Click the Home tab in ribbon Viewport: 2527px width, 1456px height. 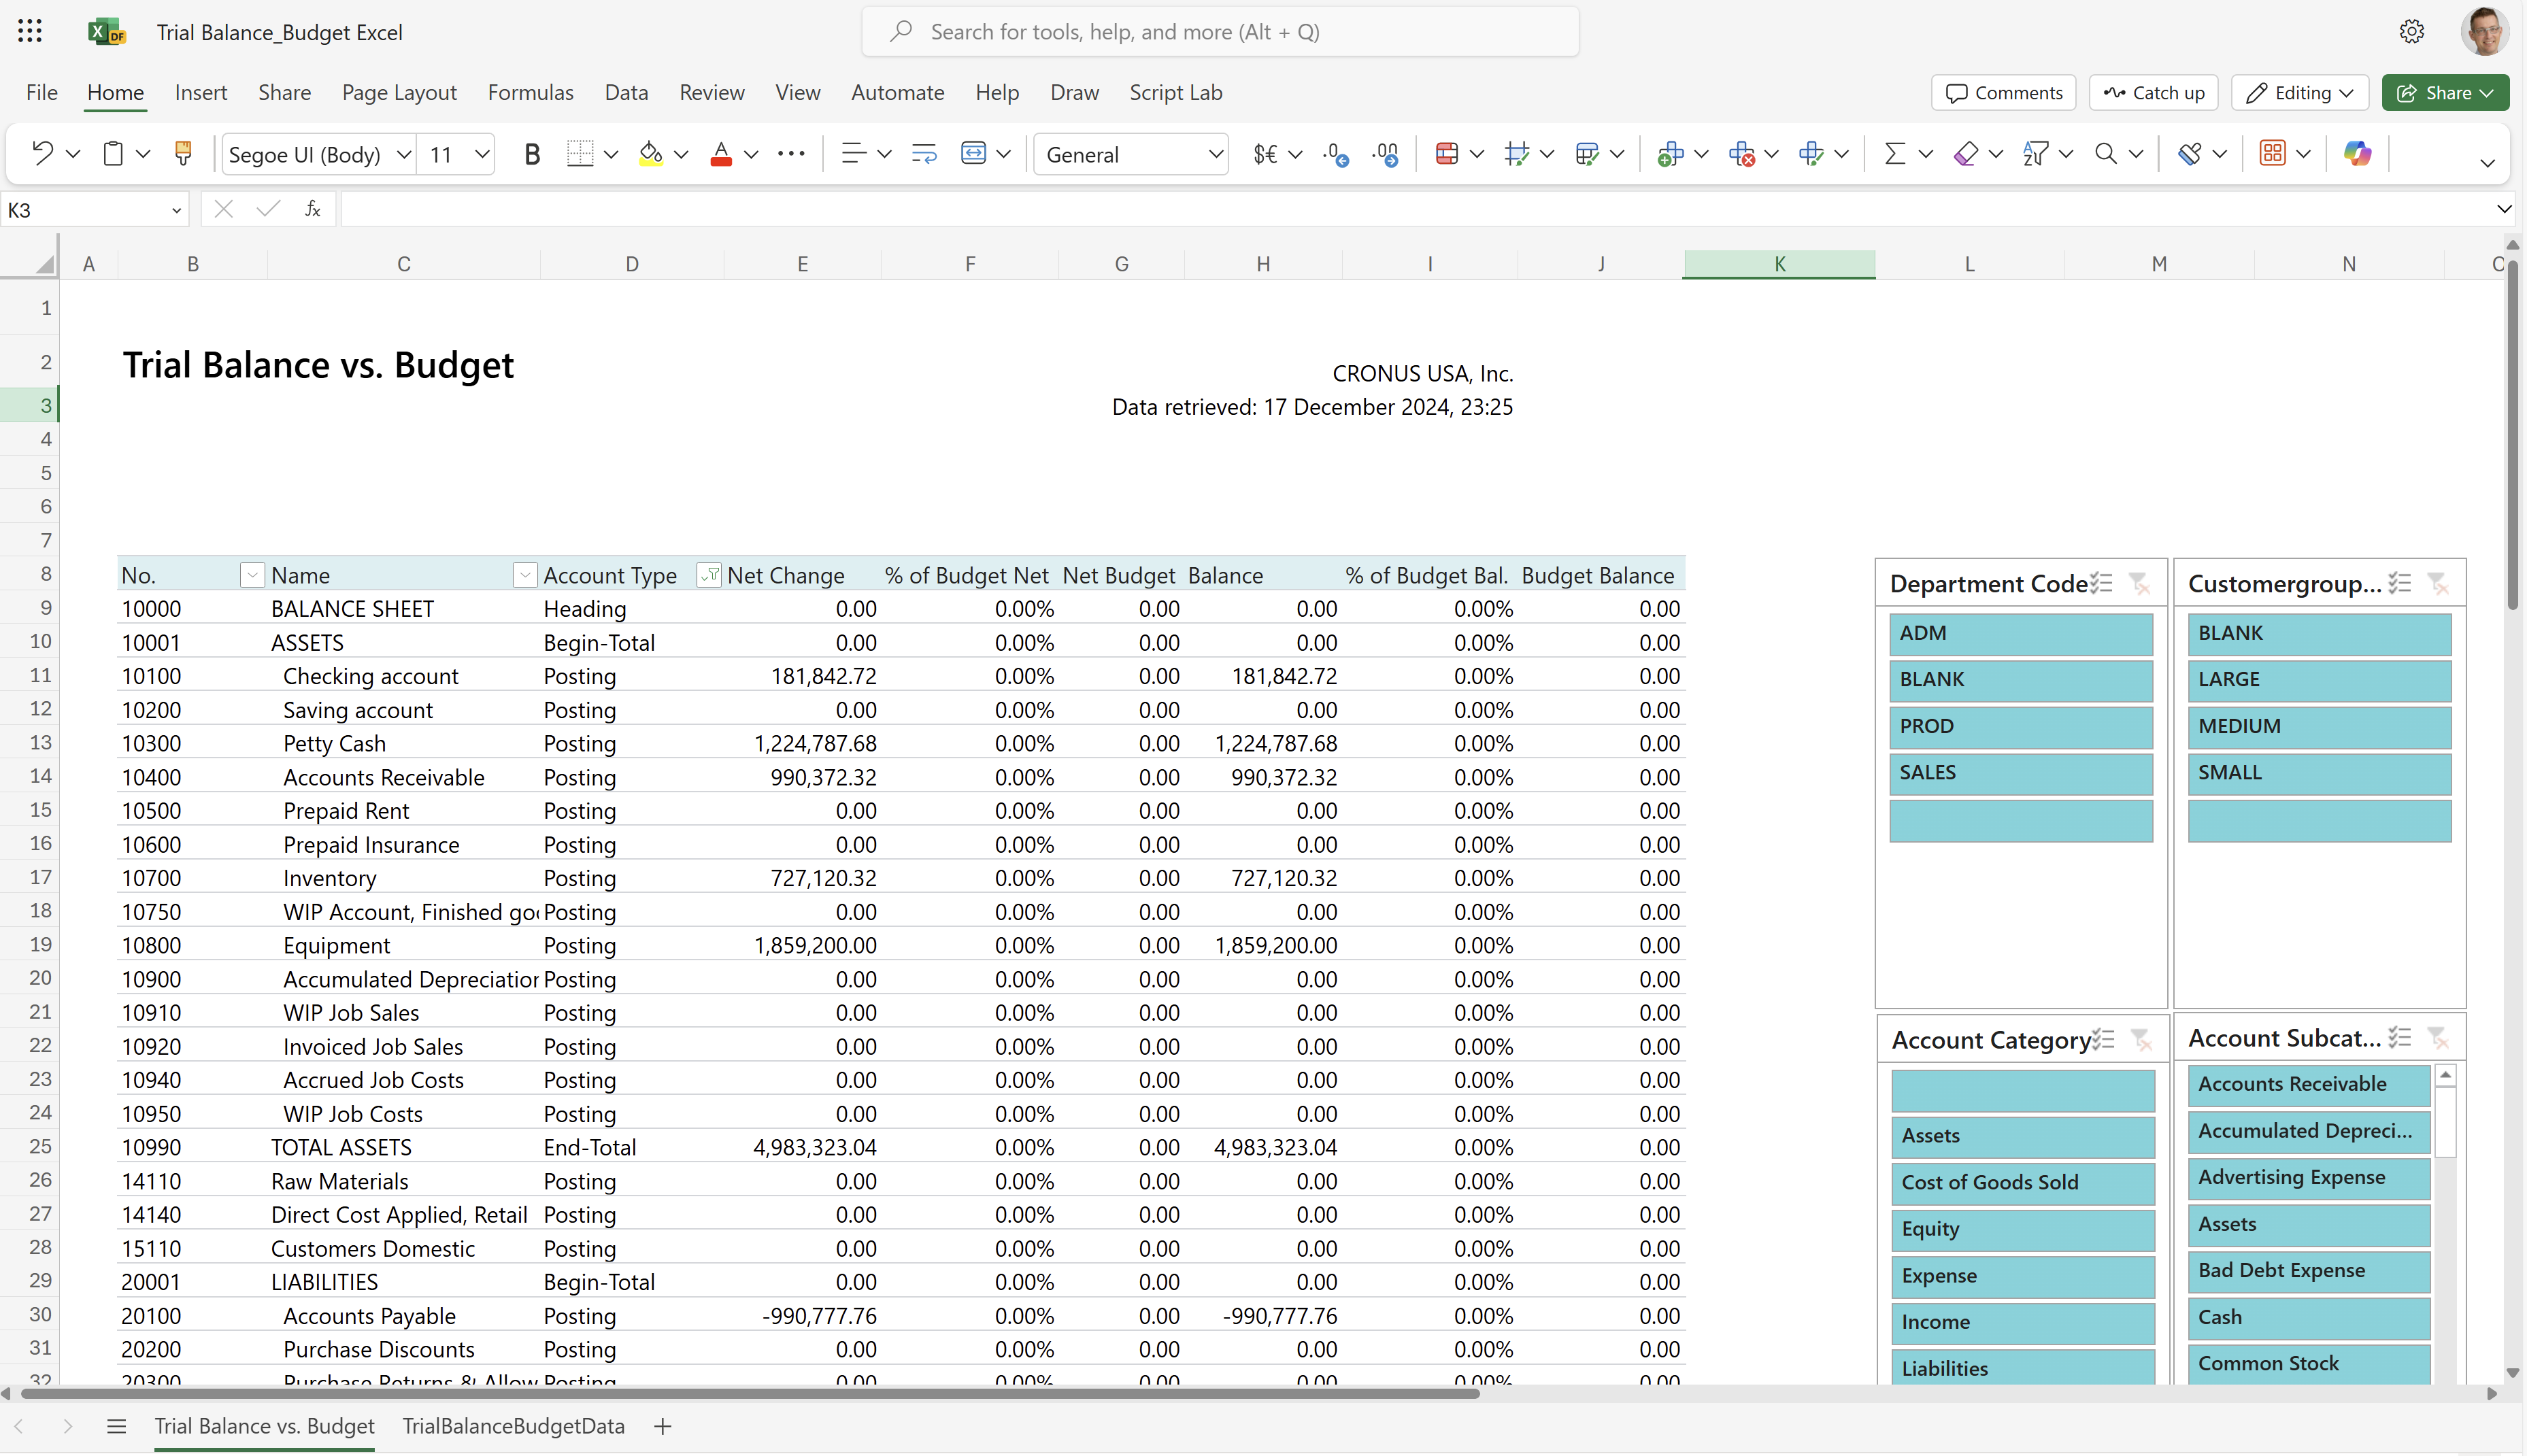click(113, 92)
